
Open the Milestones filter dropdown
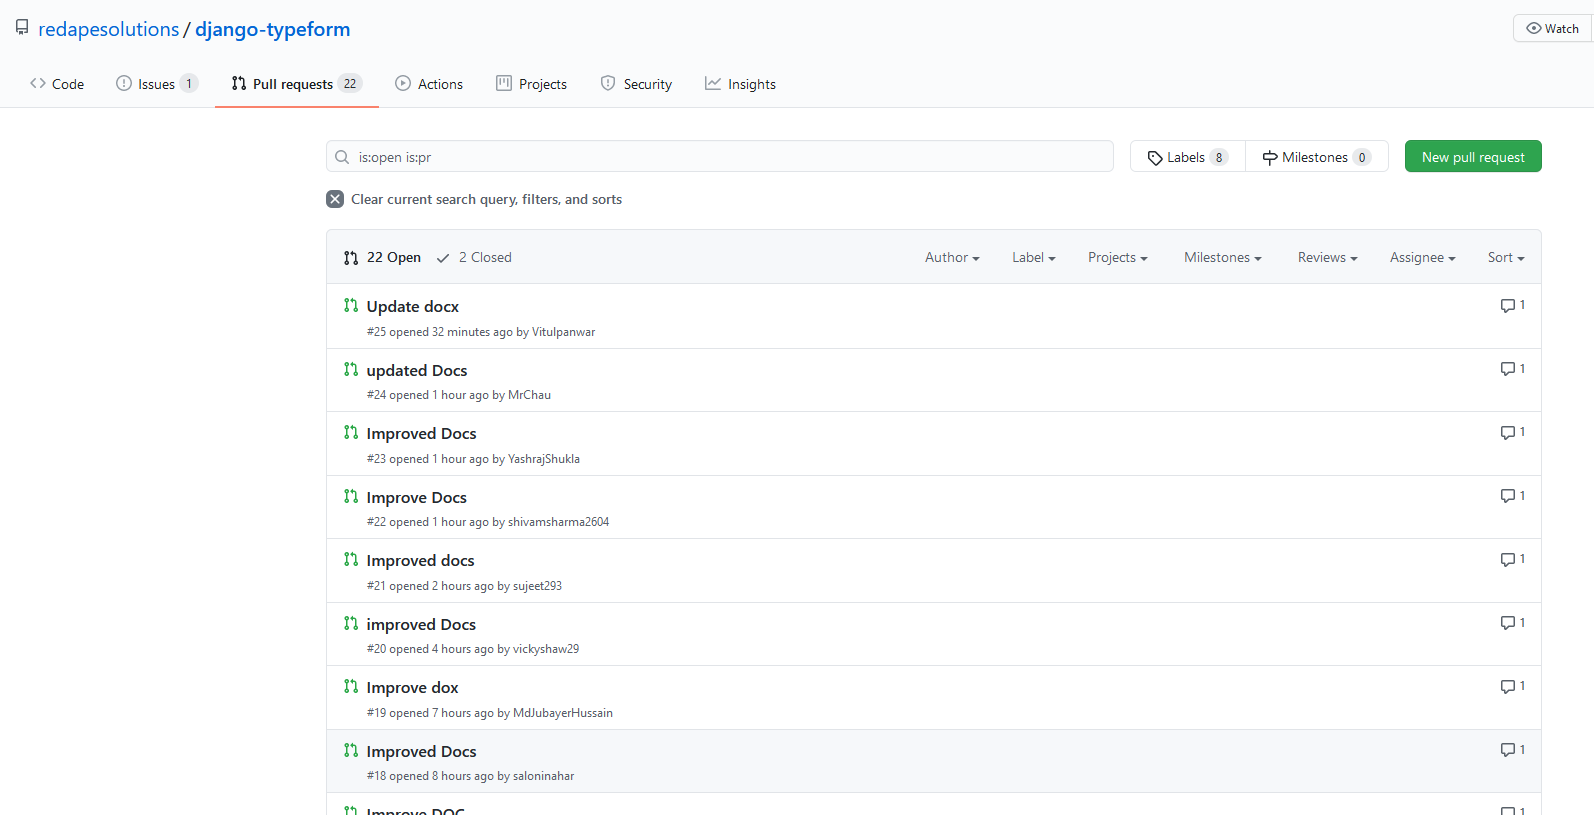pyautogui.click(x=1223, y=257)
